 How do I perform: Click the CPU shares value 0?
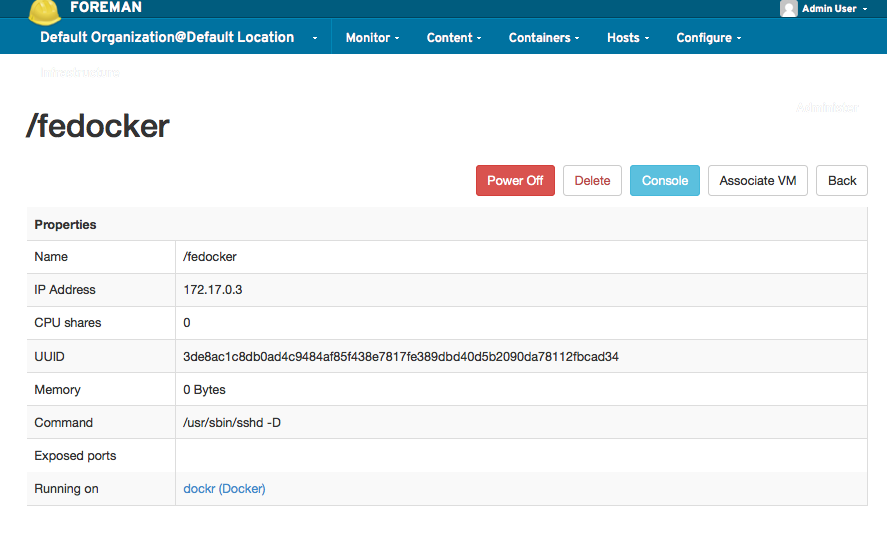click(x=187, y=323)
